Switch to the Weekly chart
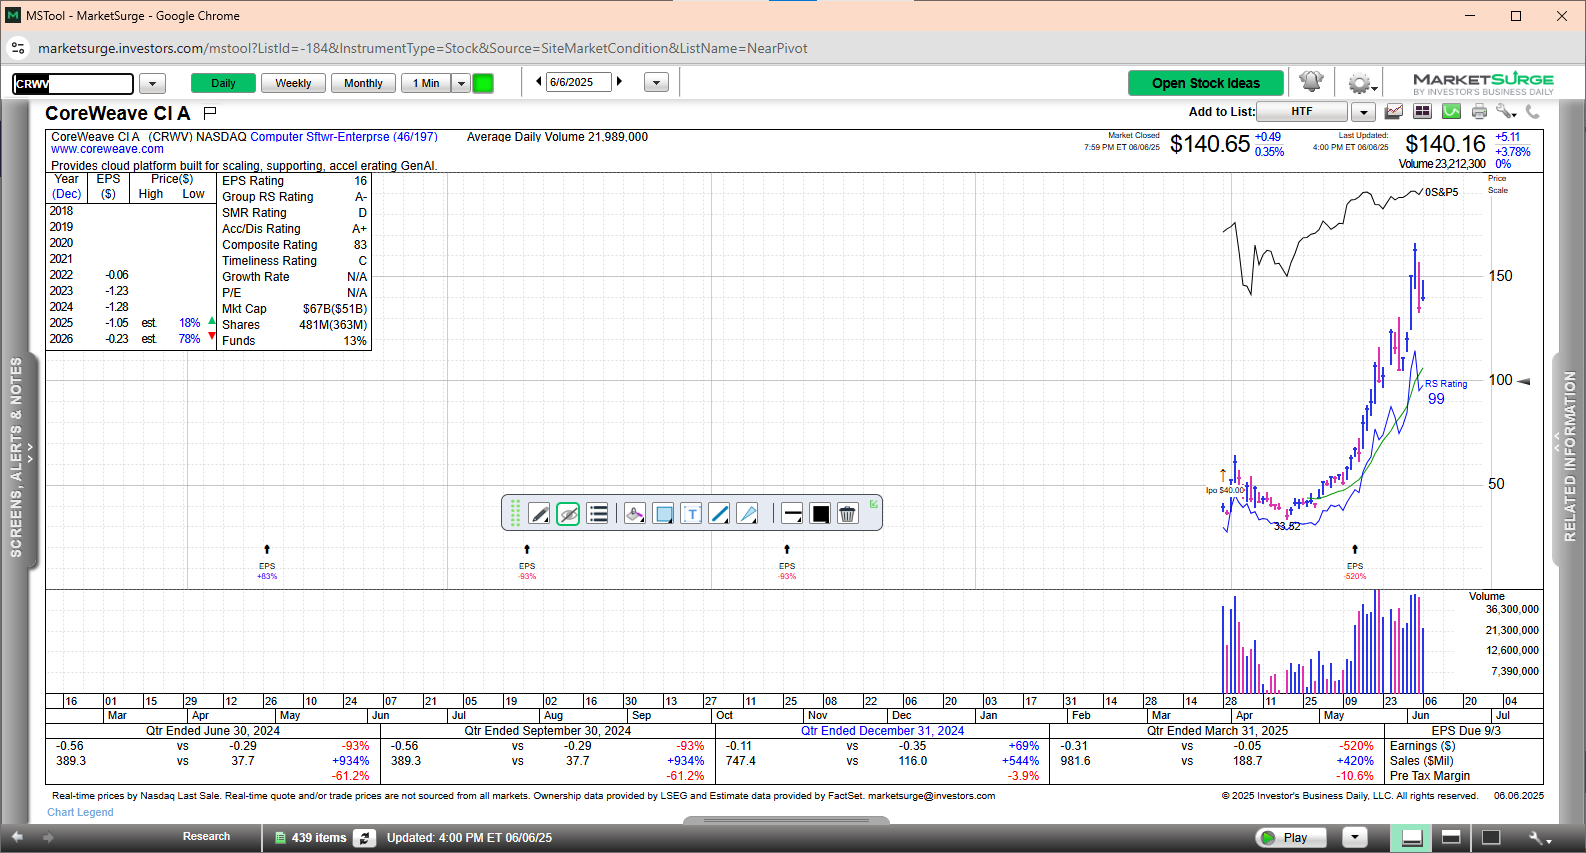 tap(293, 83)
